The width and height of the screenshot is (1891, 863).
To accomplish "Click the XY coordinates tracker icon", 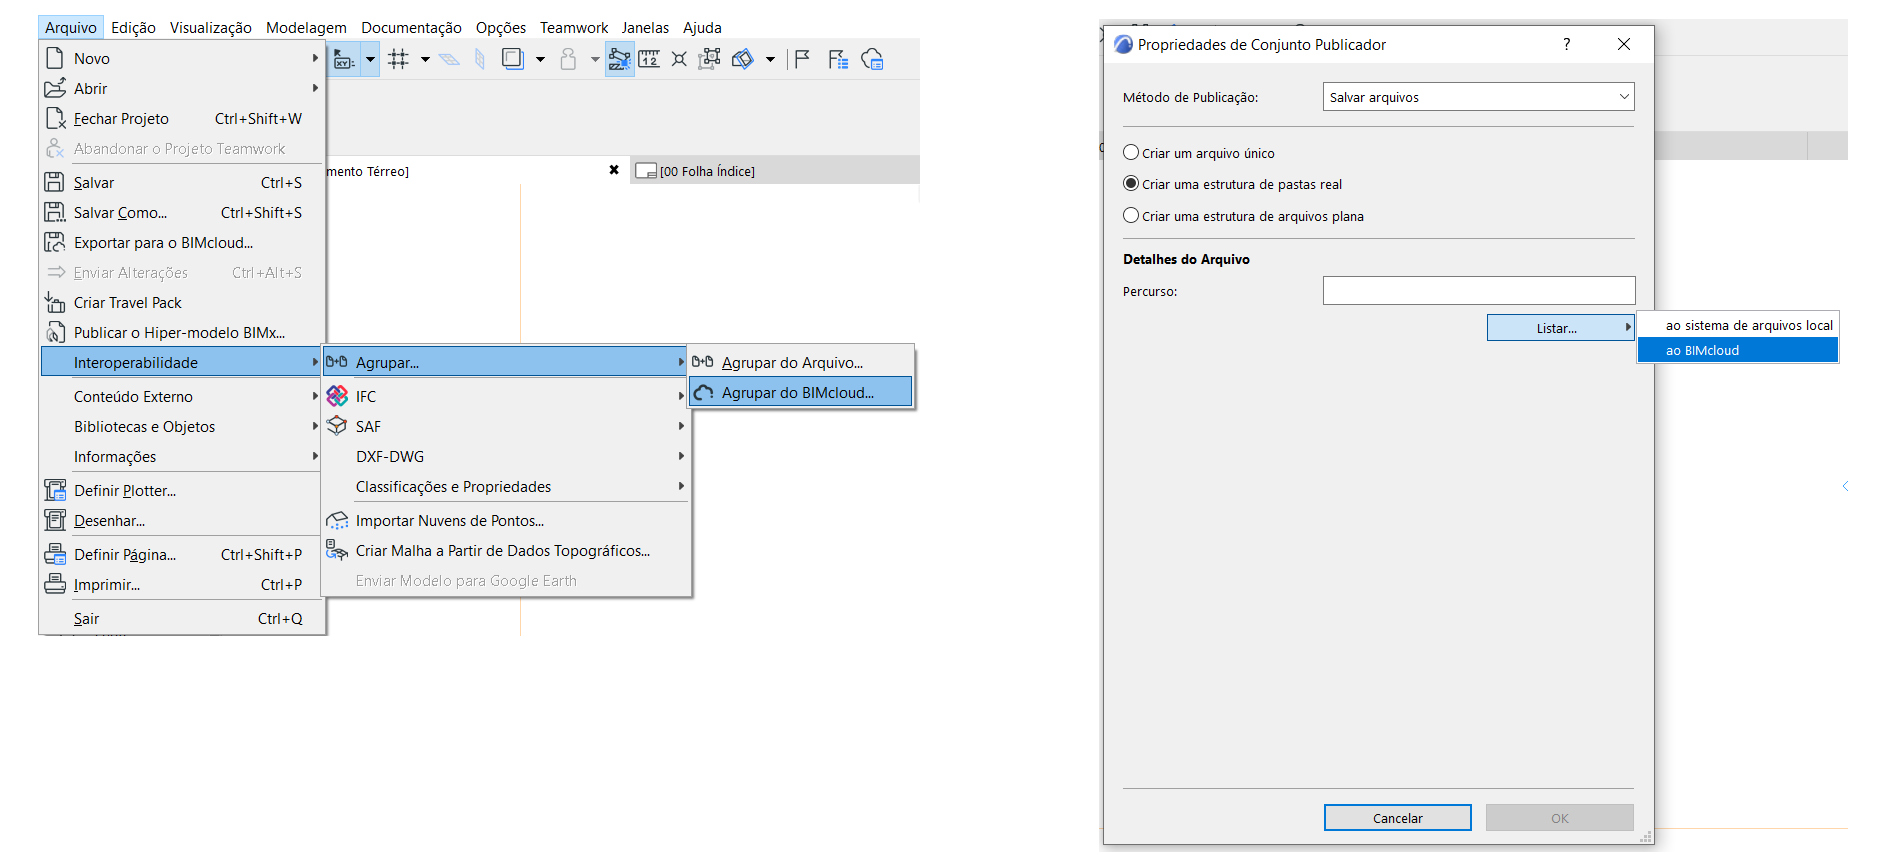I will click(x=344, y=60).
